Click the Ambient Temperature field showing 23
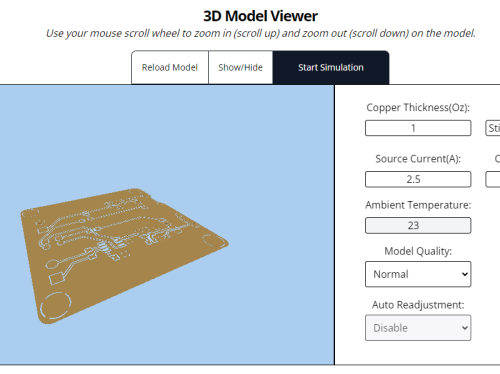 click(x=418, y=226)
